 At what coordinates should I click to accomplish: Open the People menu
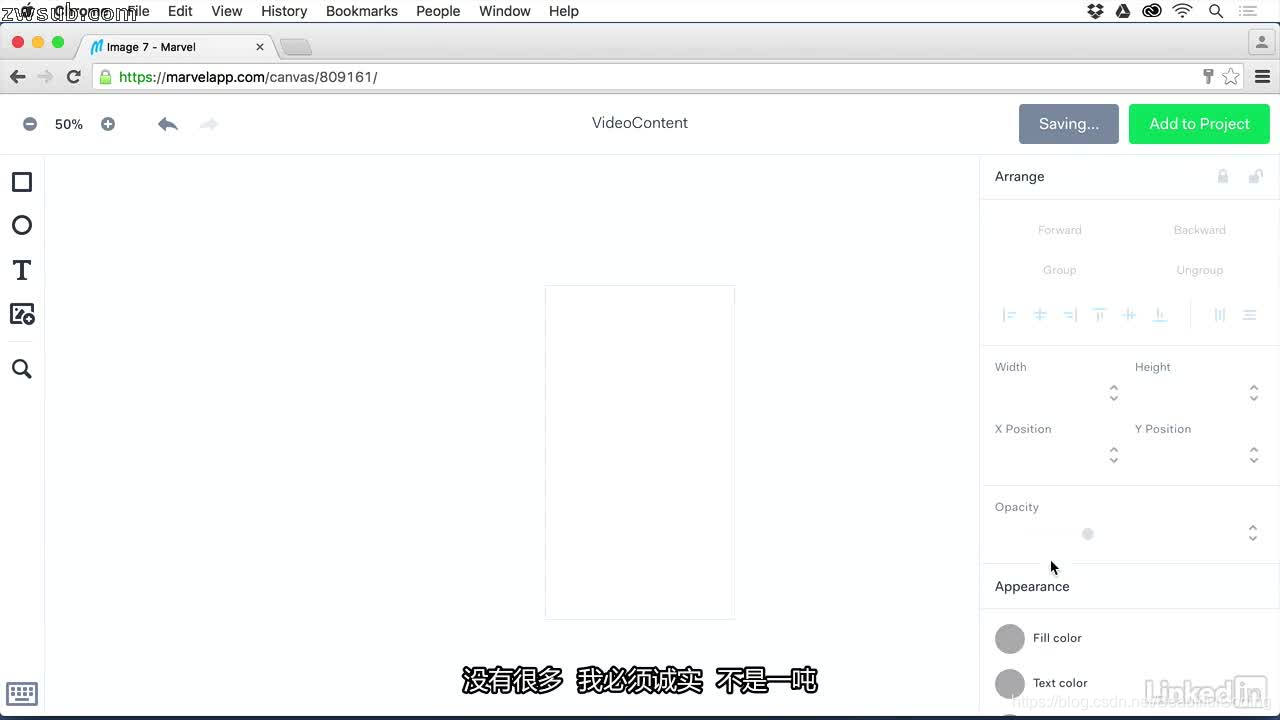coord(438,11)
